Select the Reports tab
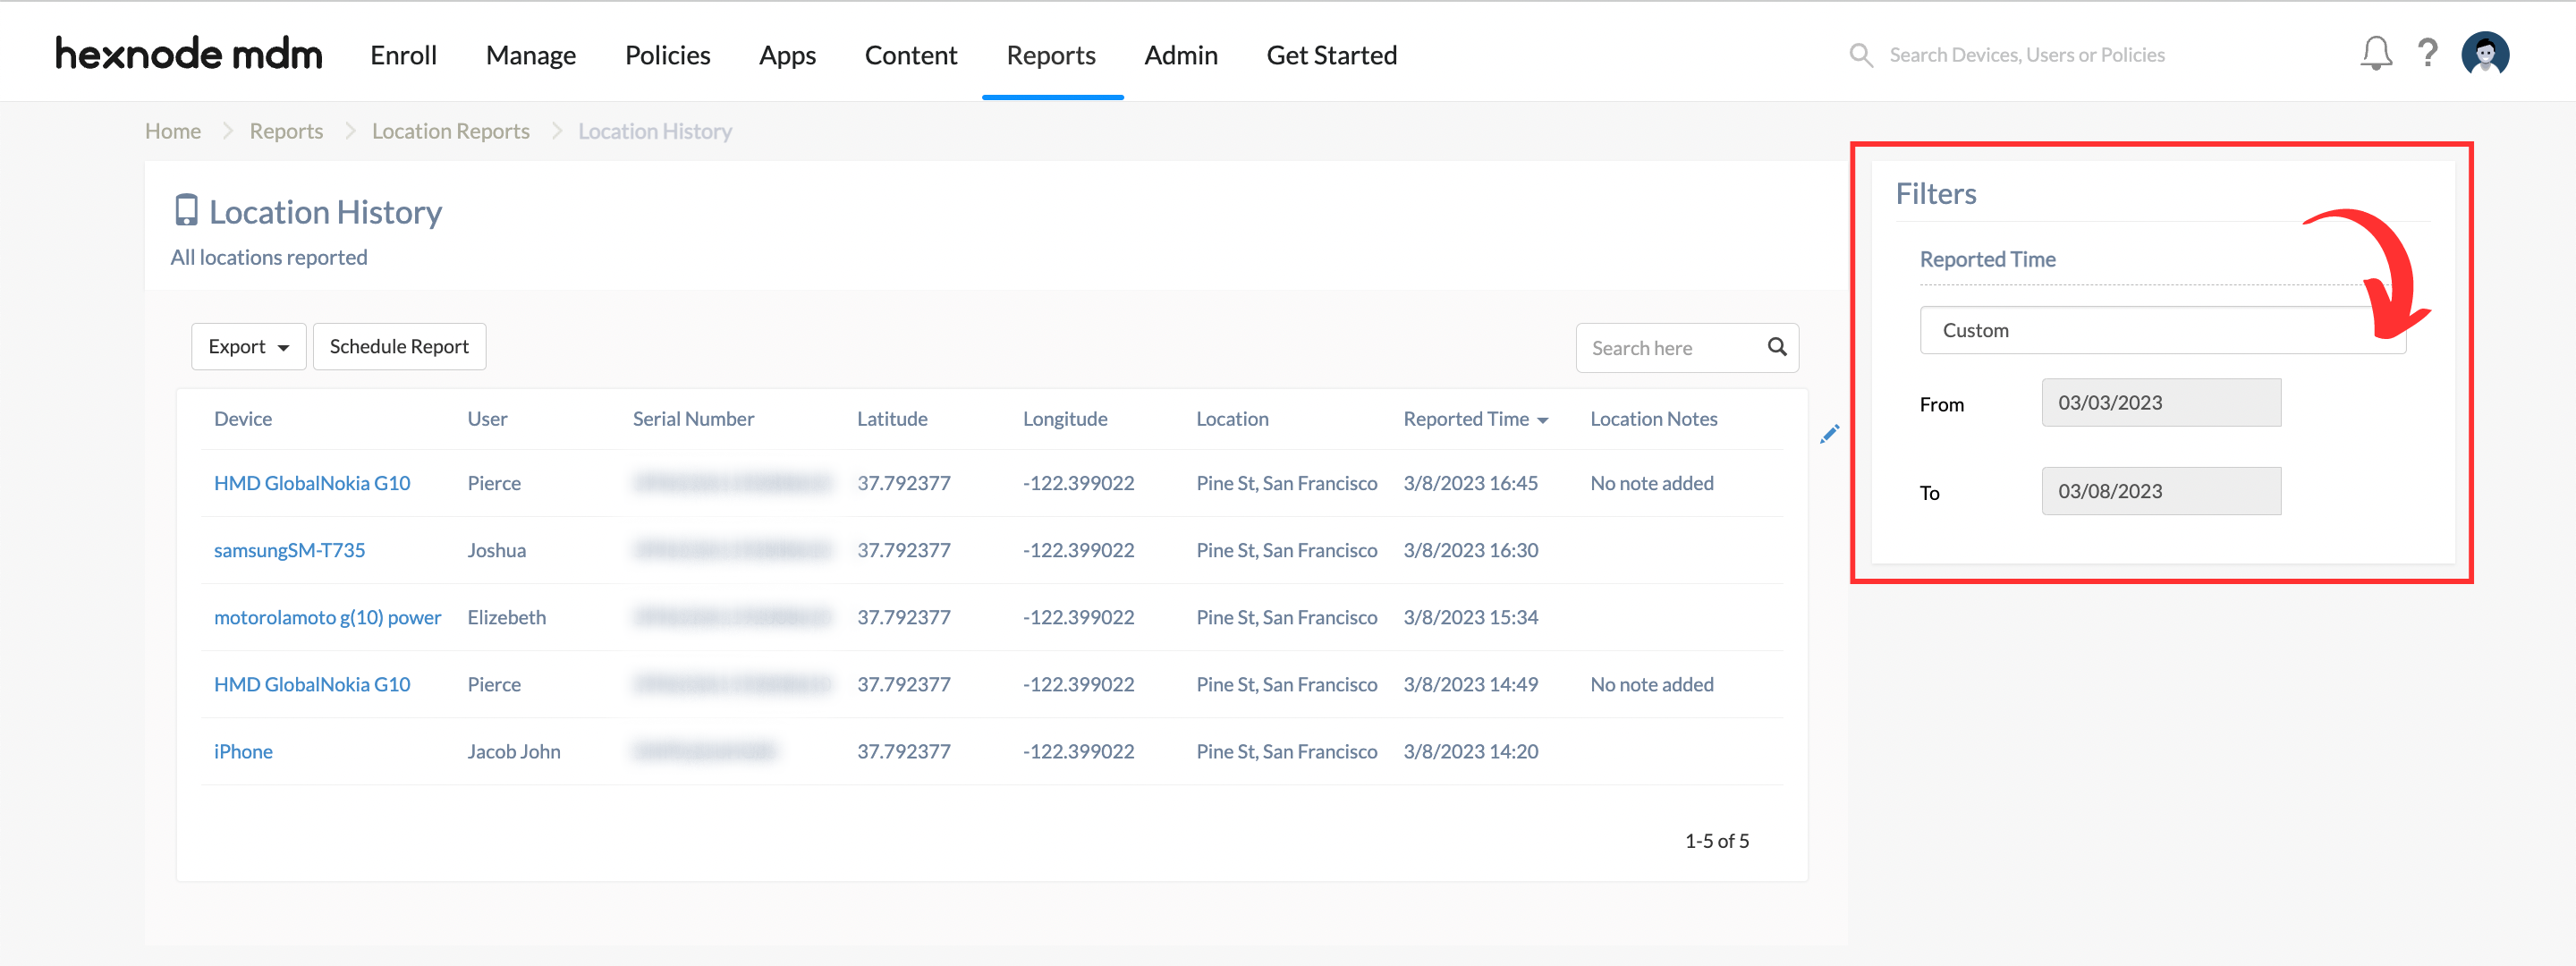2576x966 pixels. coord(1051,55)
